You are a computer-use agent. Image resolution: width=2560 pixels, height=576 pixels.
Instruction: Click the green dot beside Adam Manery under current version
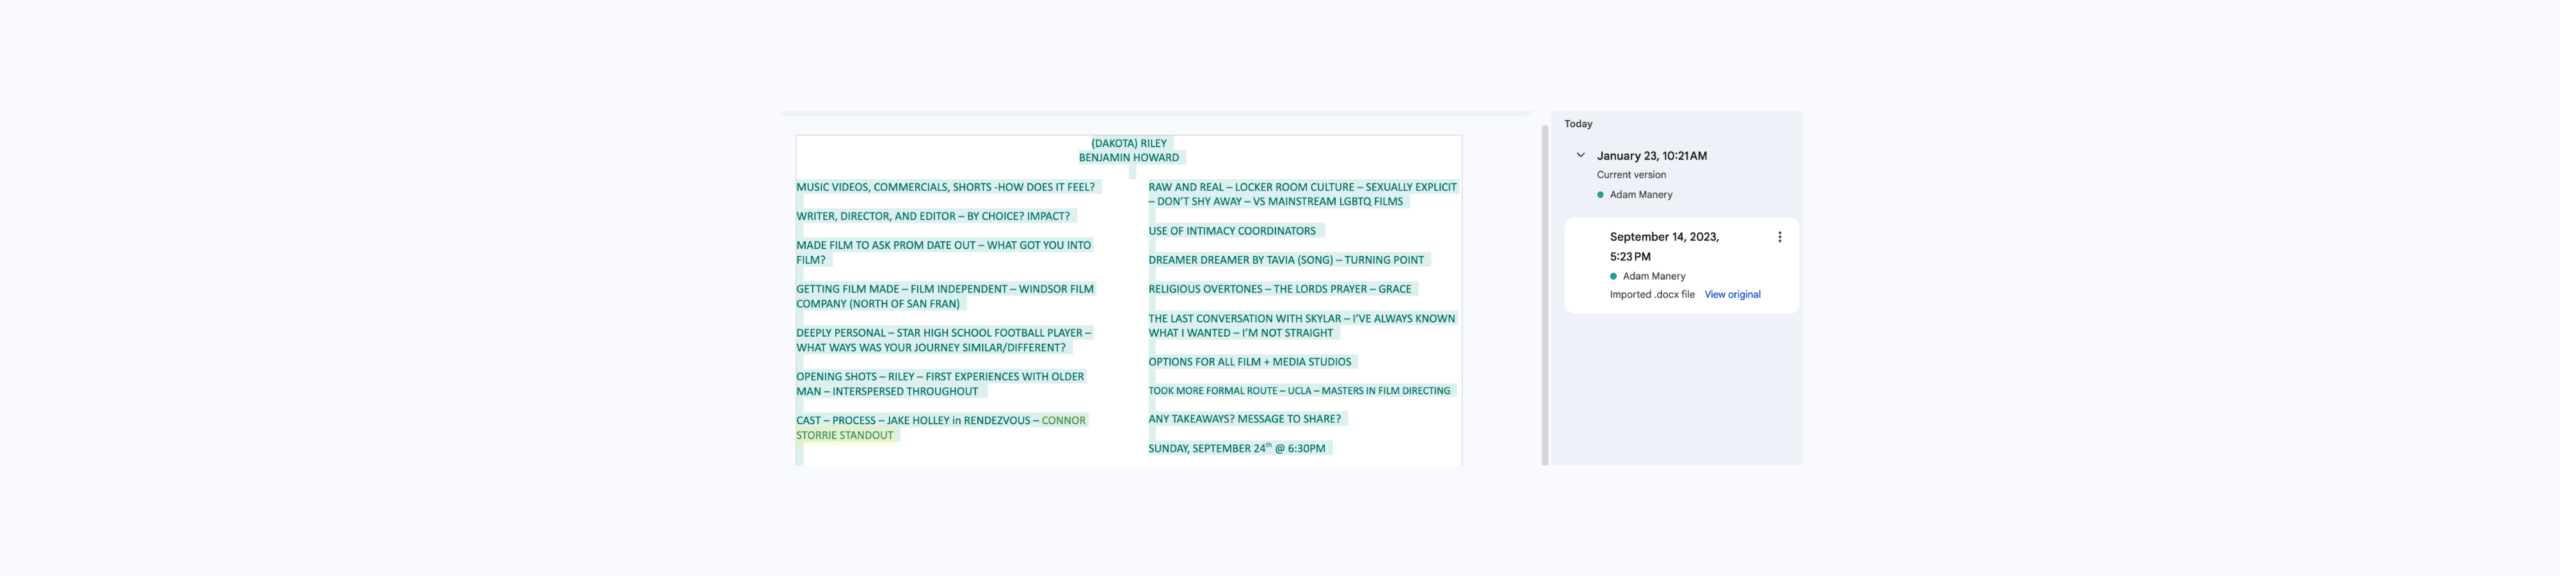[x=1600, y=195]
